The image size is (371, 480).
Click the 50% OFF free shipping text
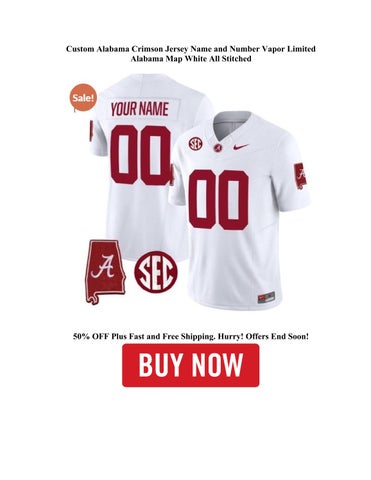[191, 336]
